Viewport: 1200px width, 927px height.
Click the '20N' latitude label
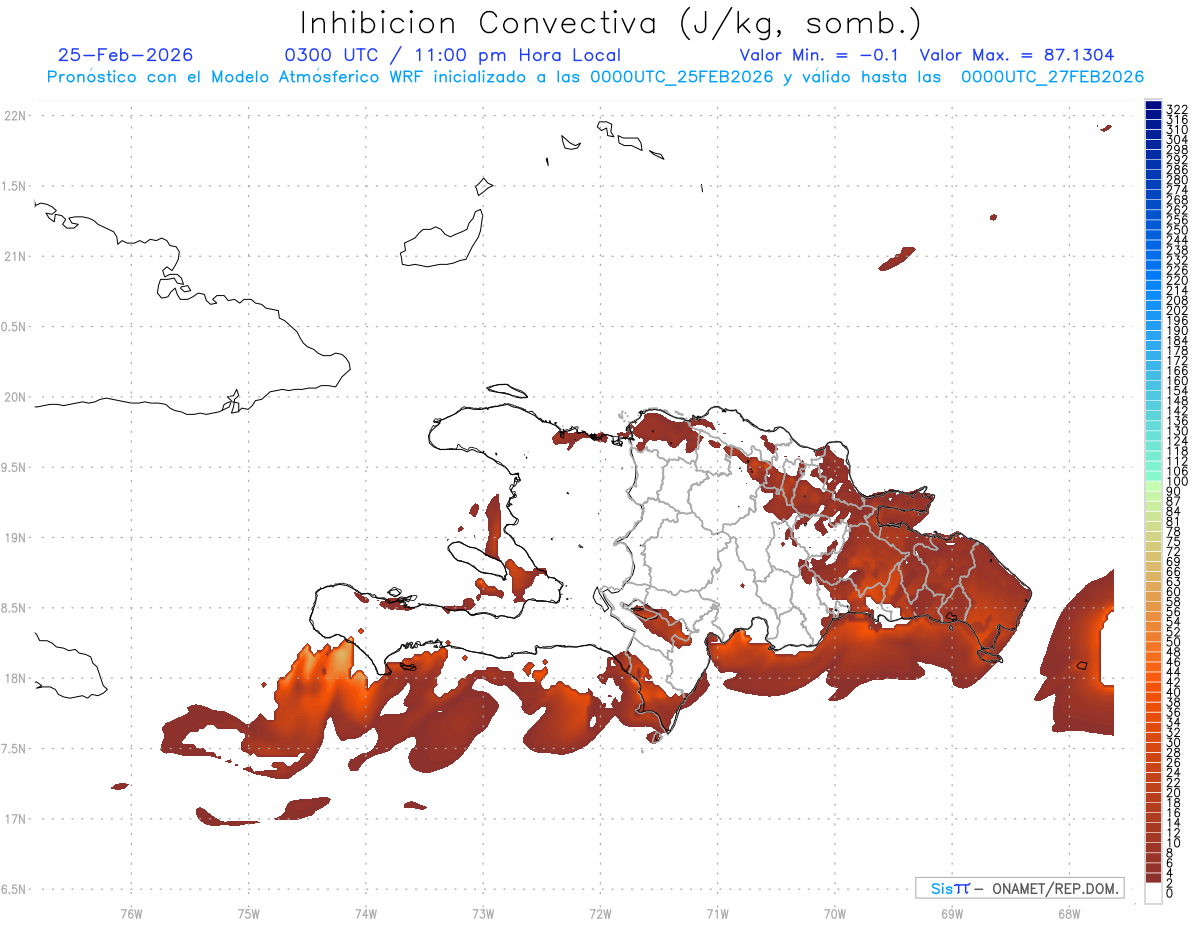[x=14, y=397]
